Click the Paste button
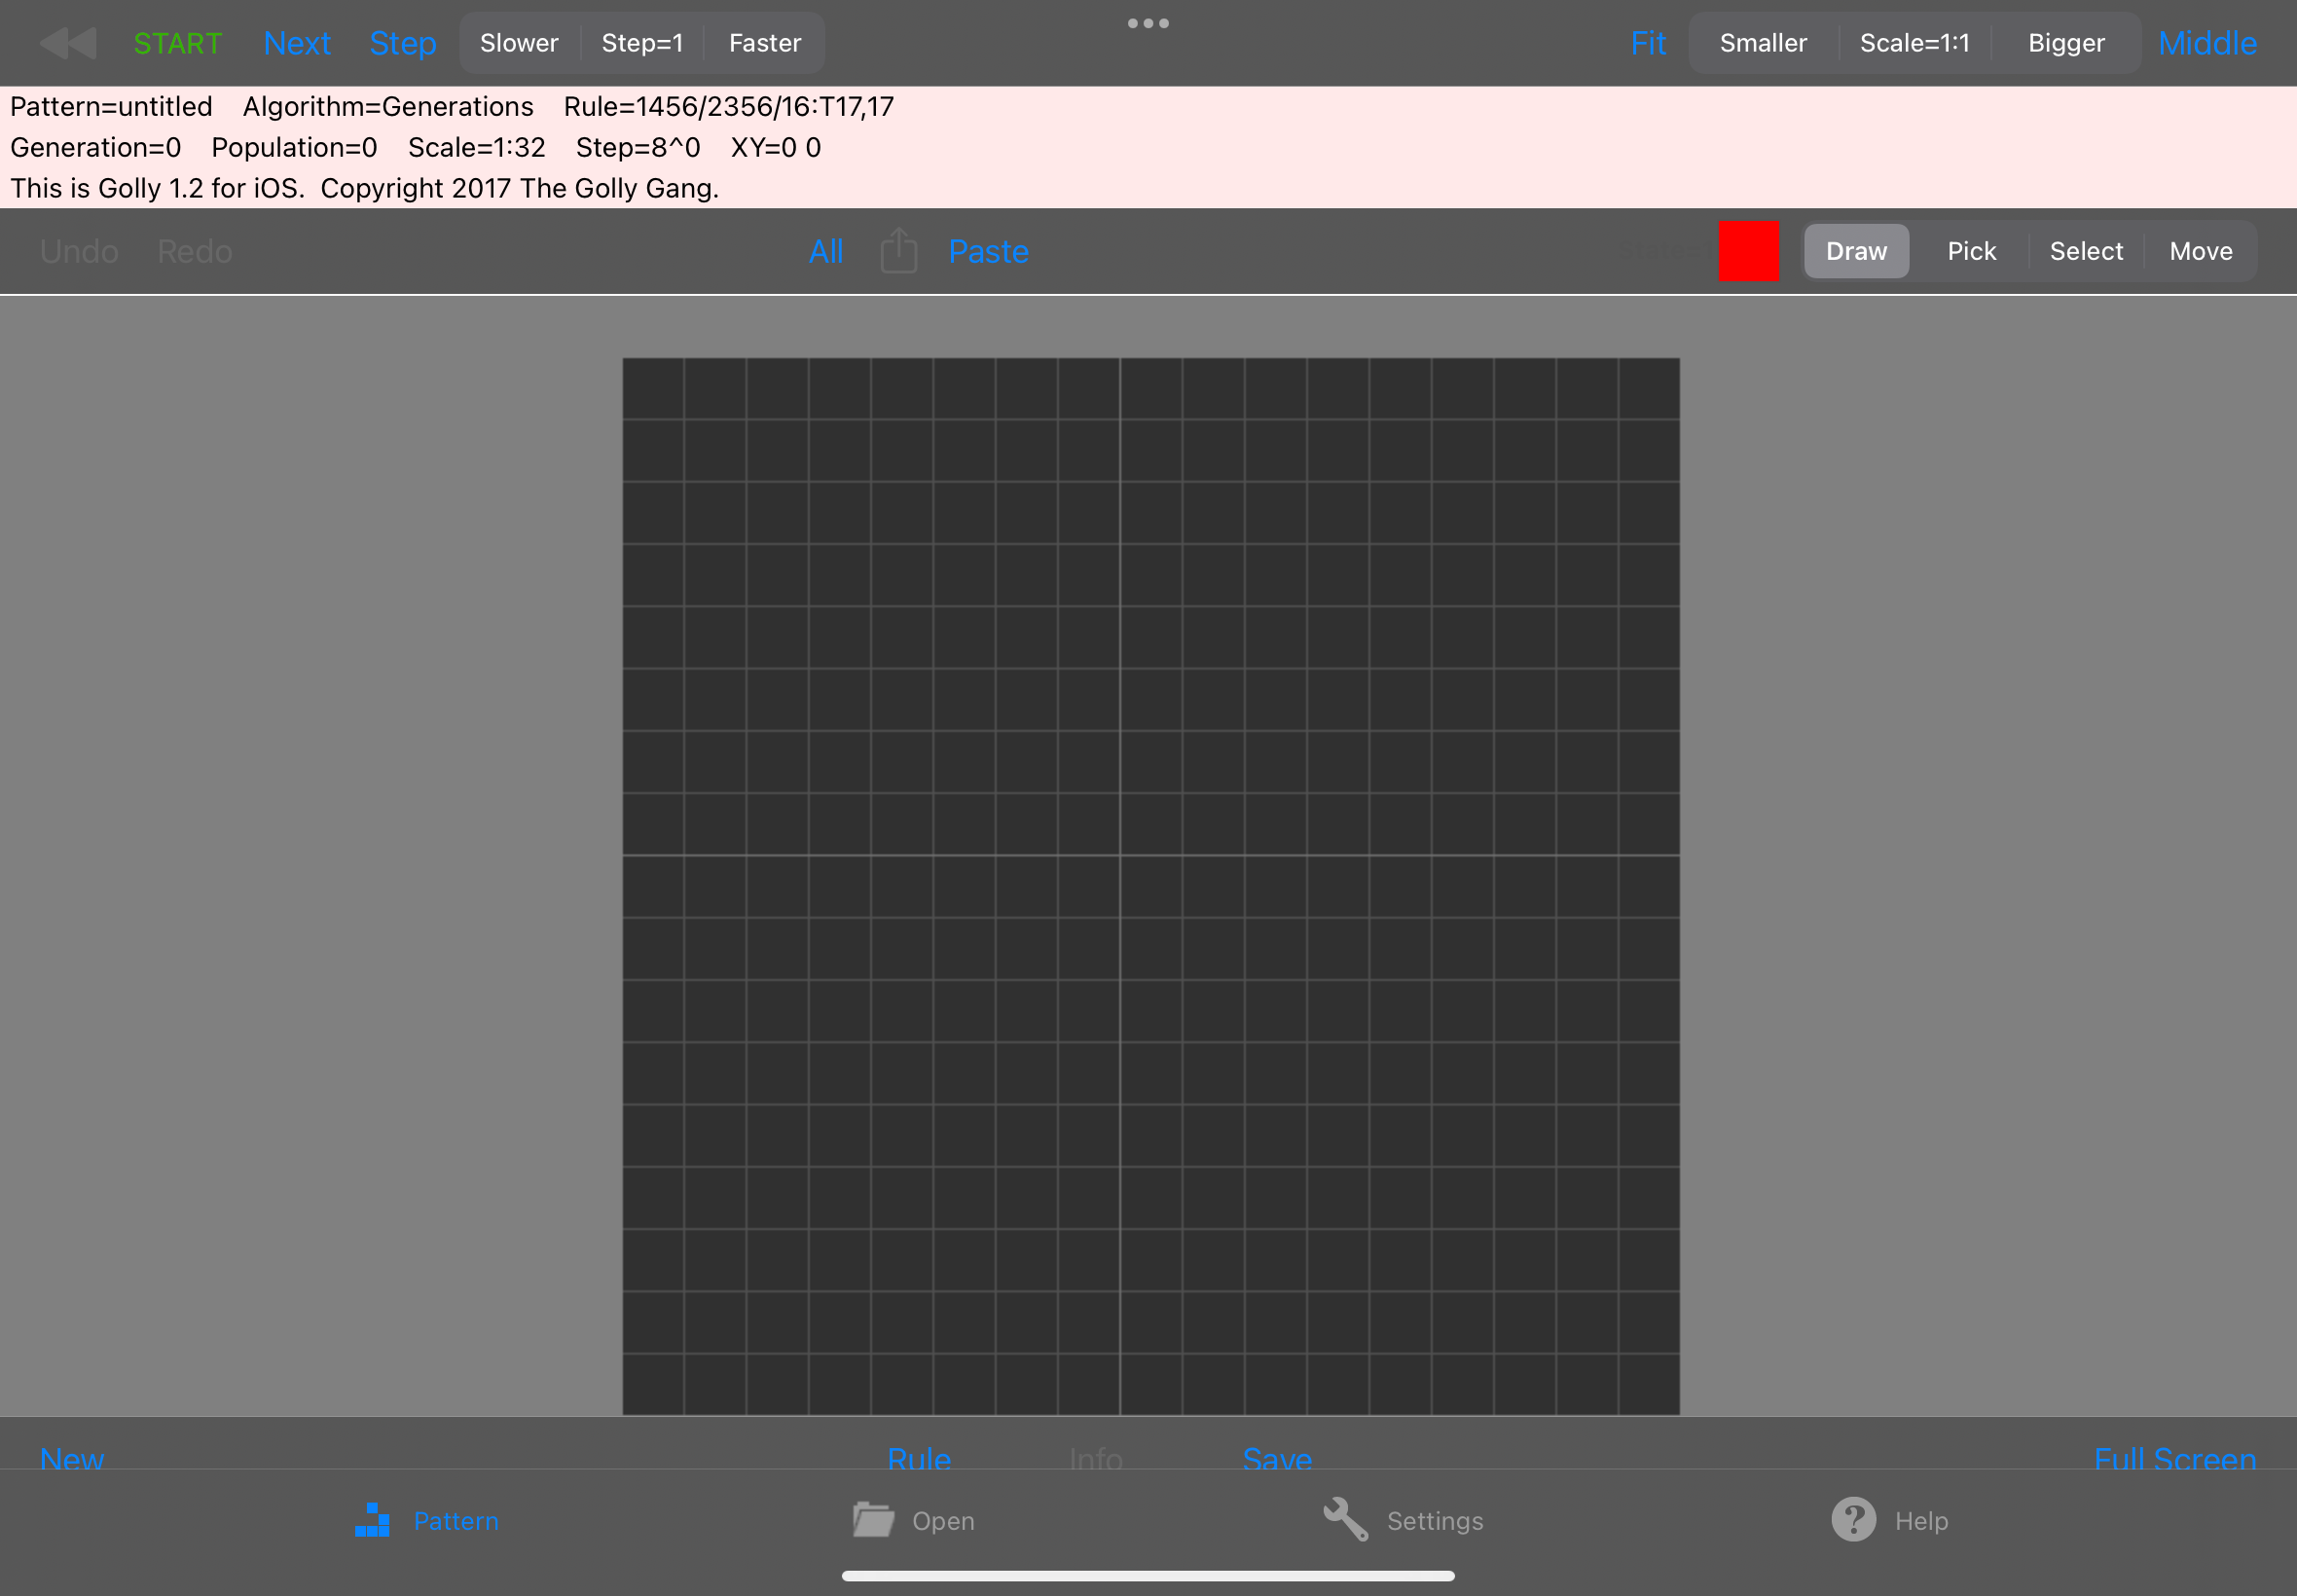The image size is (2297, 1596). click(x=988, y=251)
